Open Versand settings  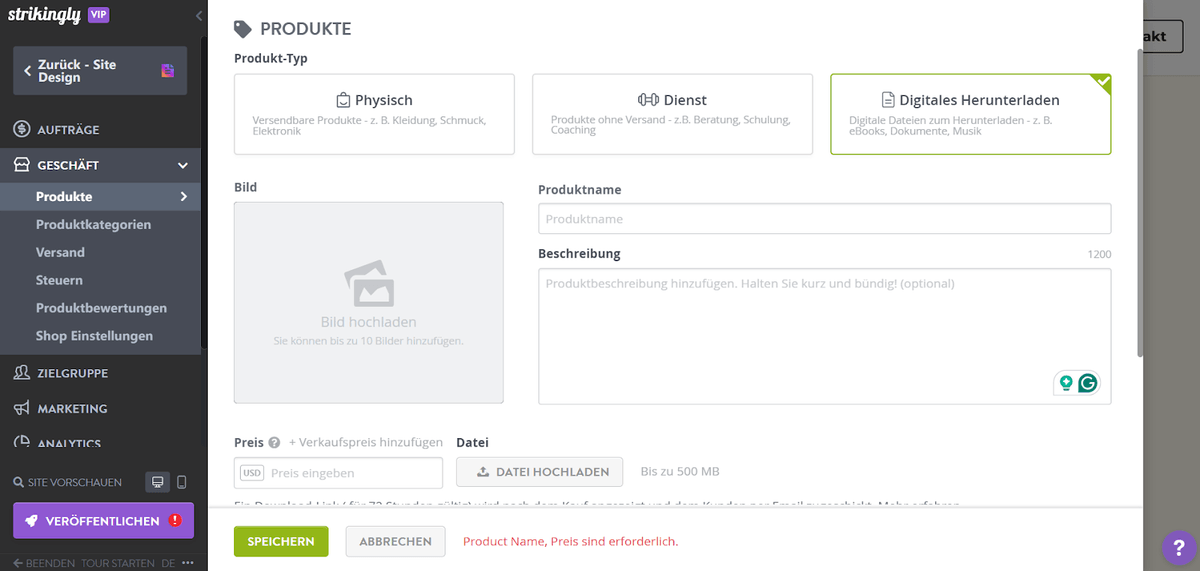point(60,253)
